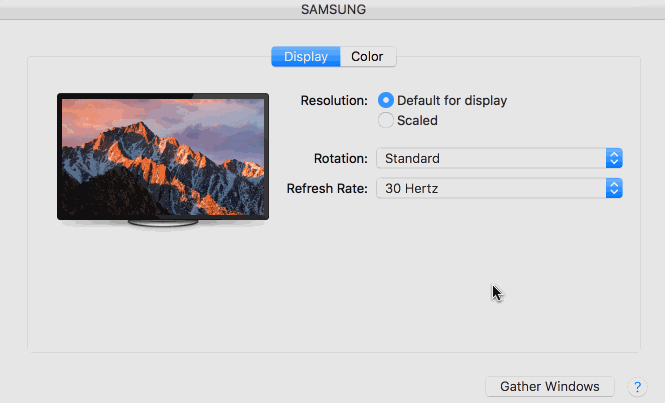Open the Rotation dropdown
Image resolution: width=665 pixels, height=403 pixels.
point(499,158)
